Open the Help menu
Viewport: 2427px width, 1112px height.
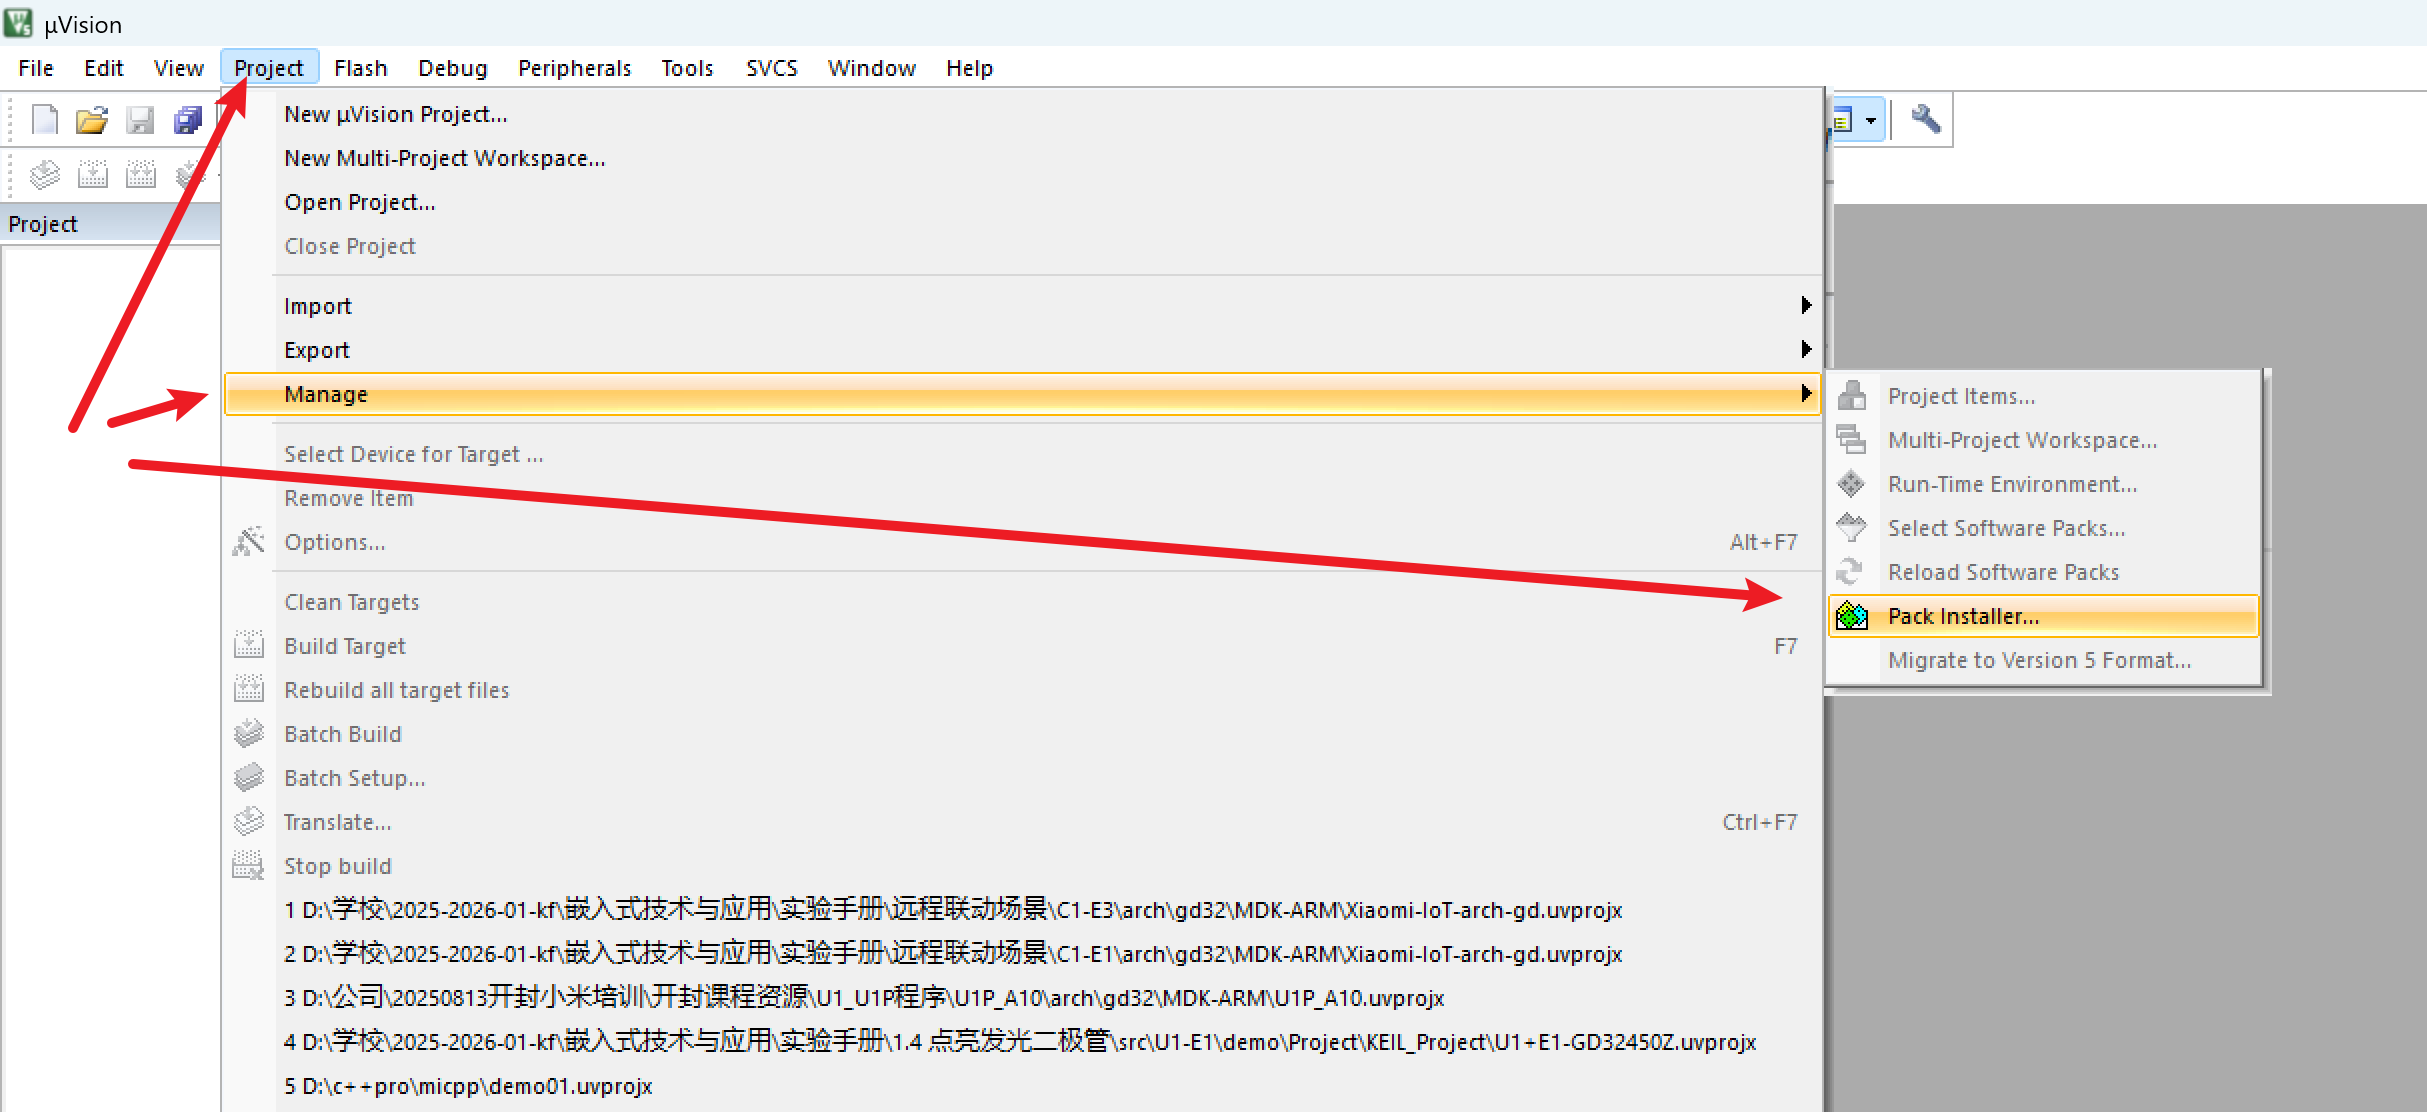[970, 68]
